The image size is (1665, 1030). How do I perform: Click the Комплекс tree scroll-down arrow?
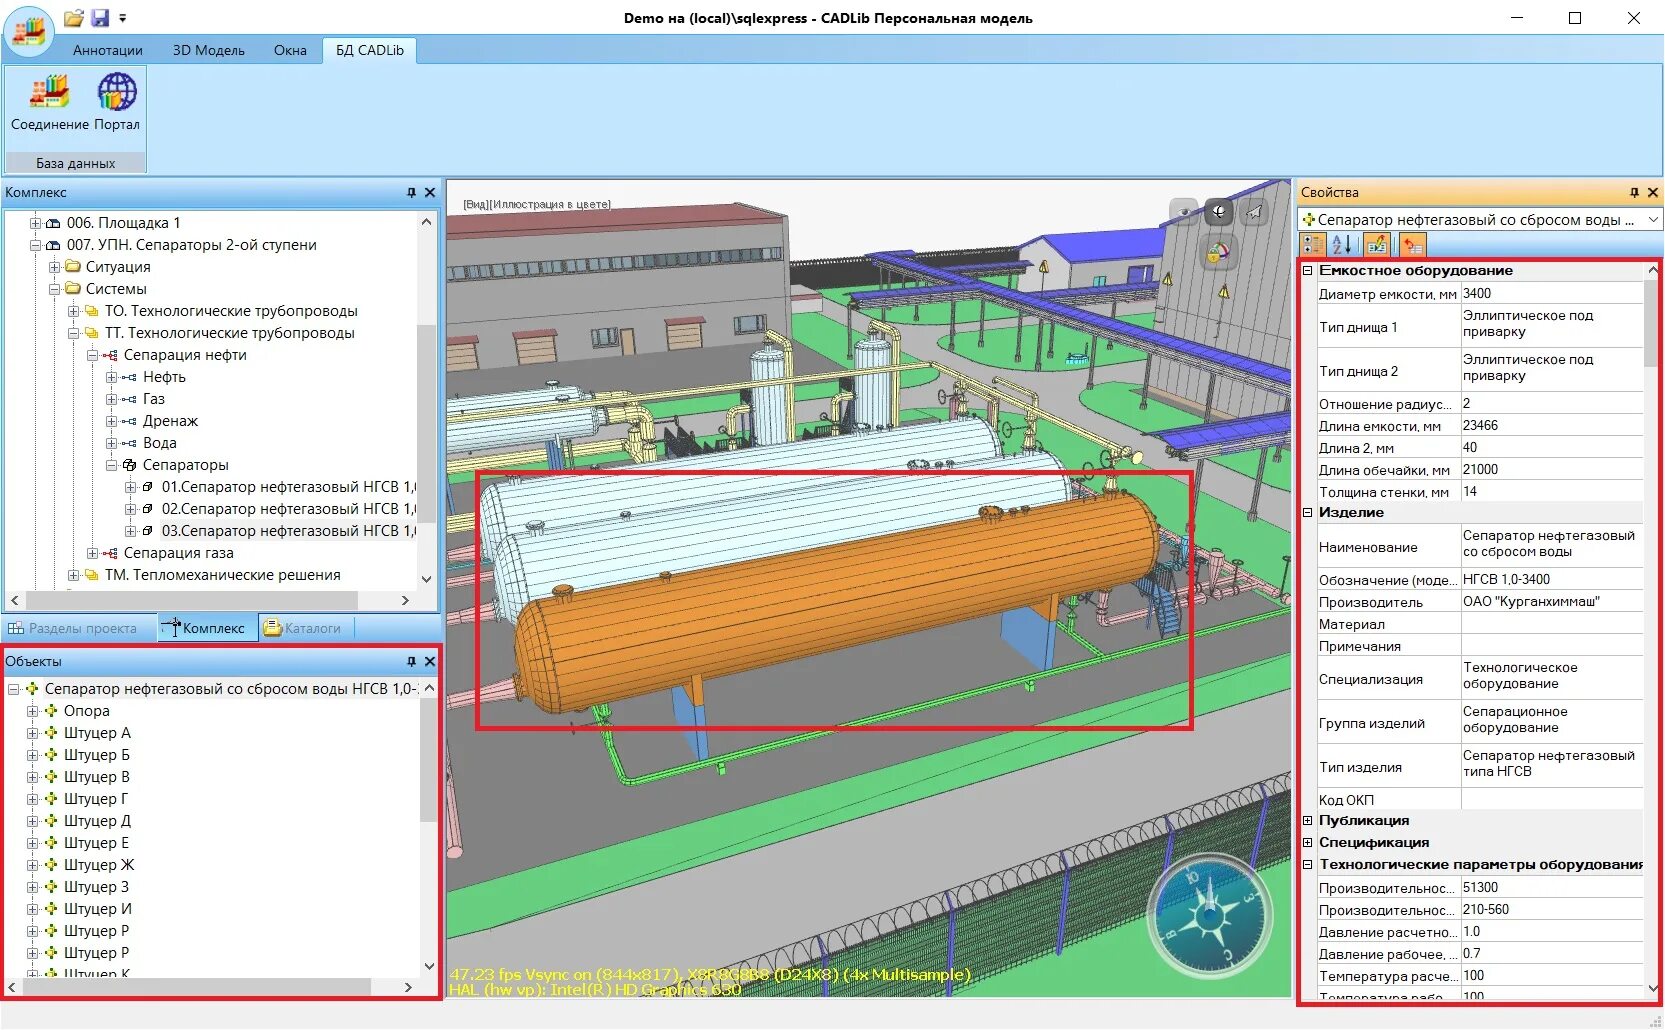(427, 579)
